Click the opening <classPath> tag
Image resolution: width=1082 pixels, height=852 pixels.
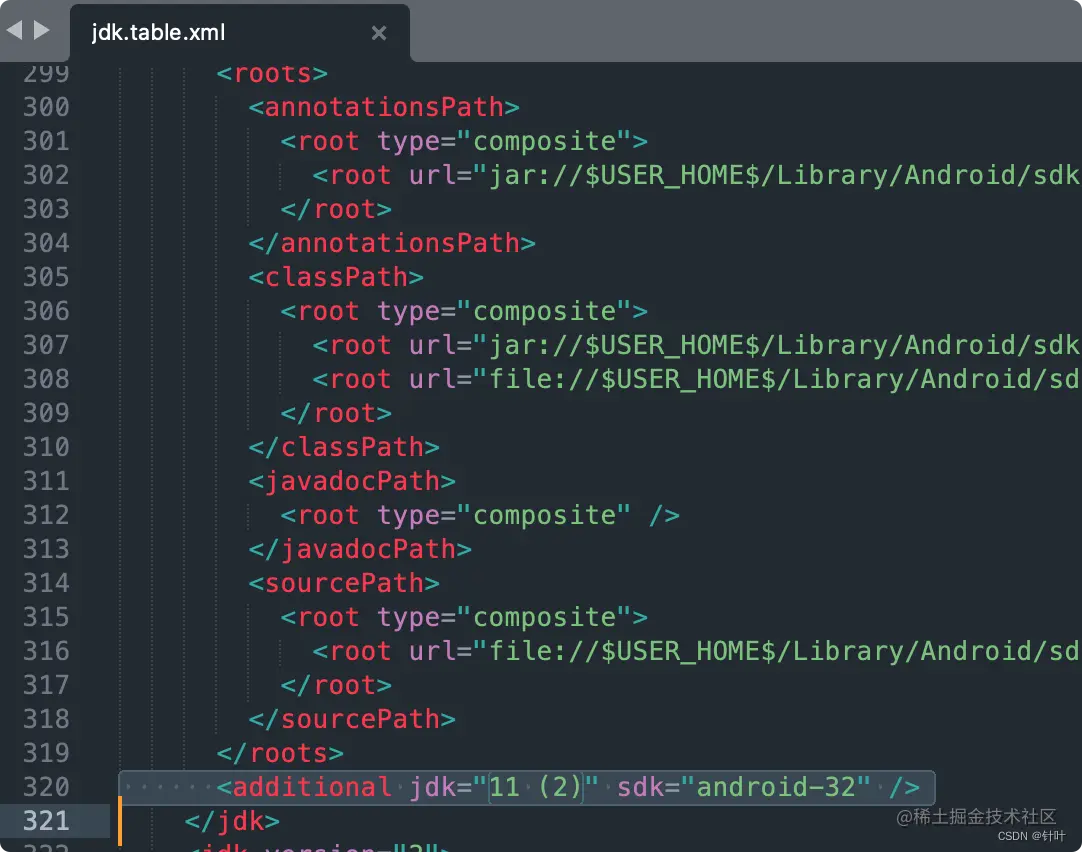[x=336, y=277]
